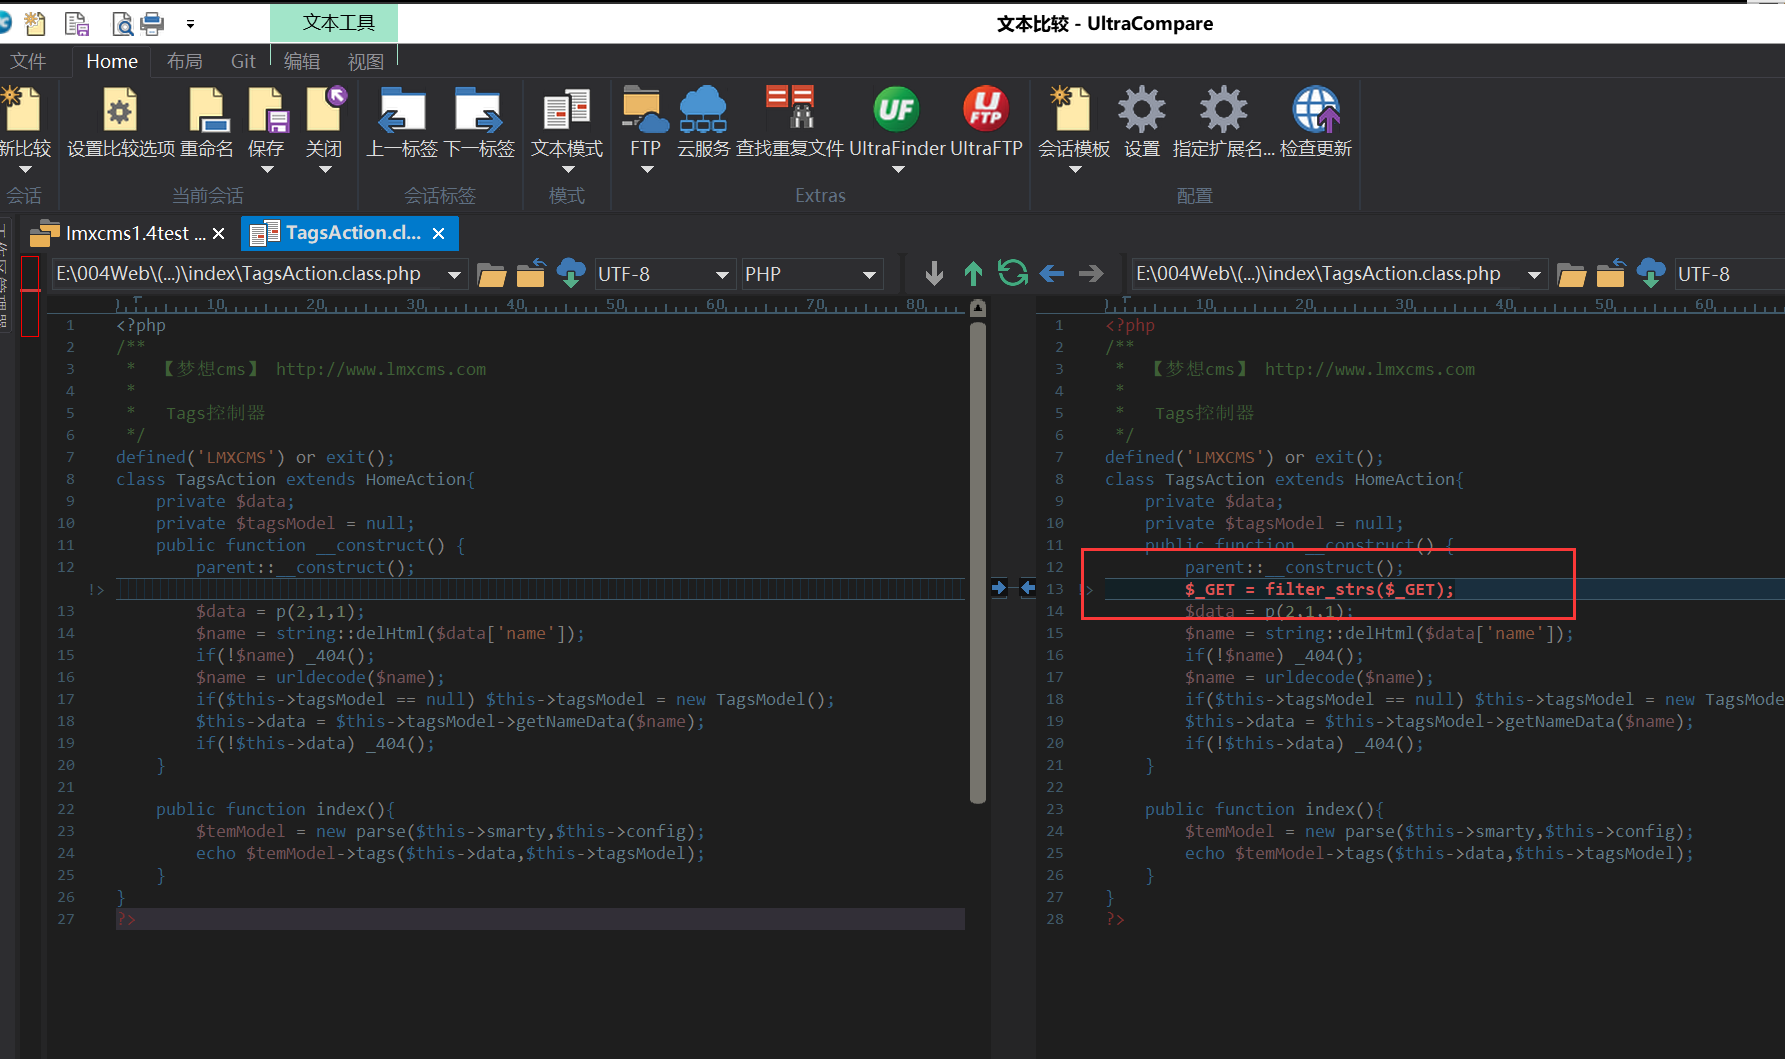Launch UltraFTP
The image size is (1785, 1059).
pos(986,109)
